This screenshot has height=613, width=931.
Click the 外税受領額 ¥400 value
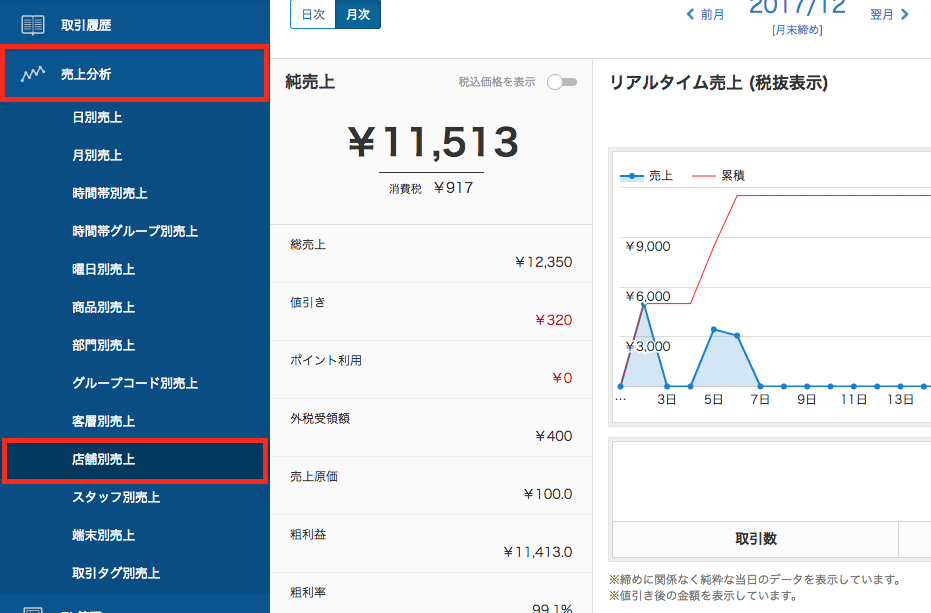pos(553,437)
